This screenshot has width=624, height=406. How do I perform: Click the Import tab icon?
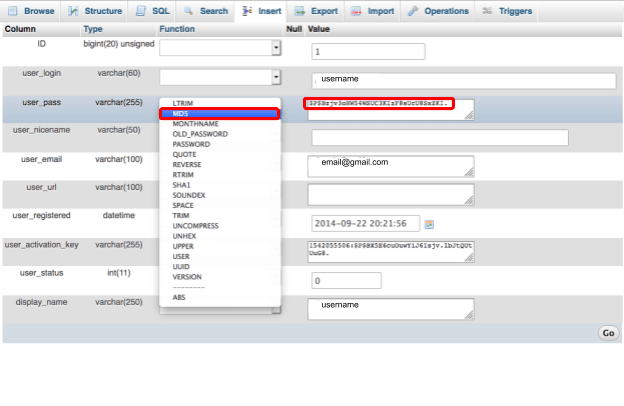pos(356,11)
